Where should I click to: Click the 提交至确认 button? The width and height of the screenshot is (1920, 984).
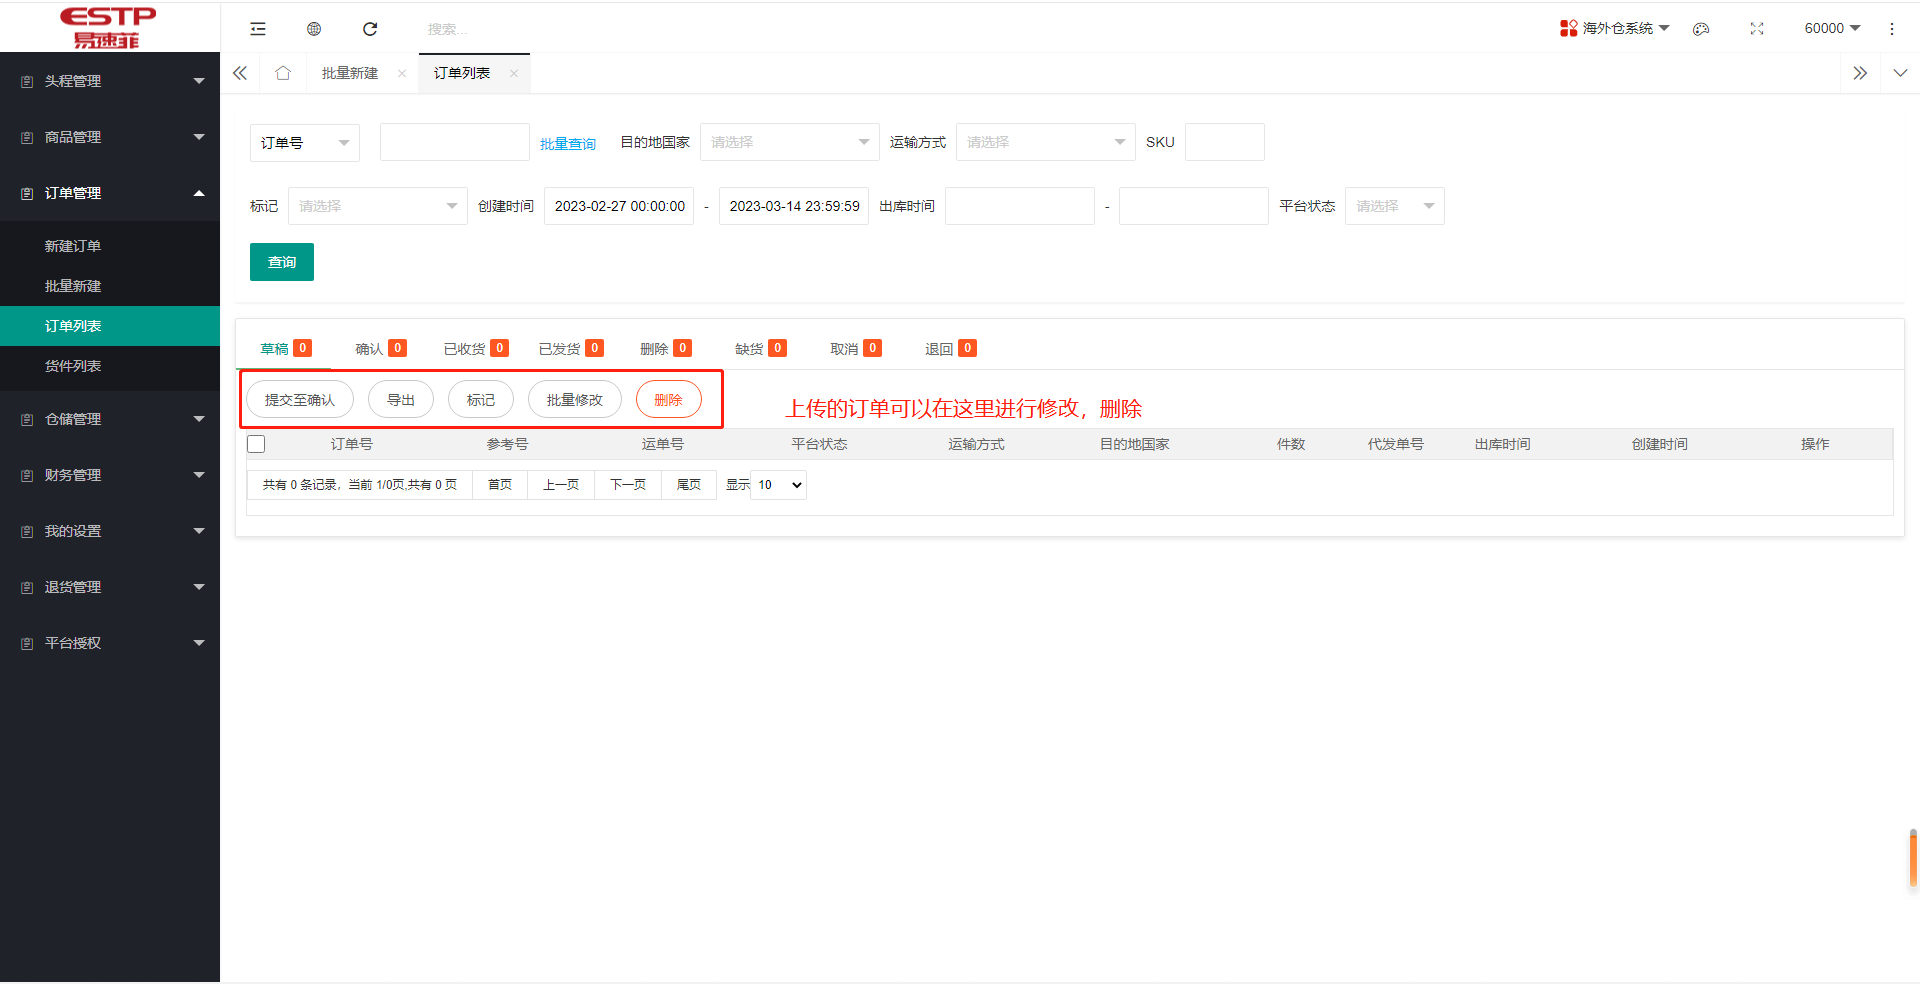click(299, 398)
